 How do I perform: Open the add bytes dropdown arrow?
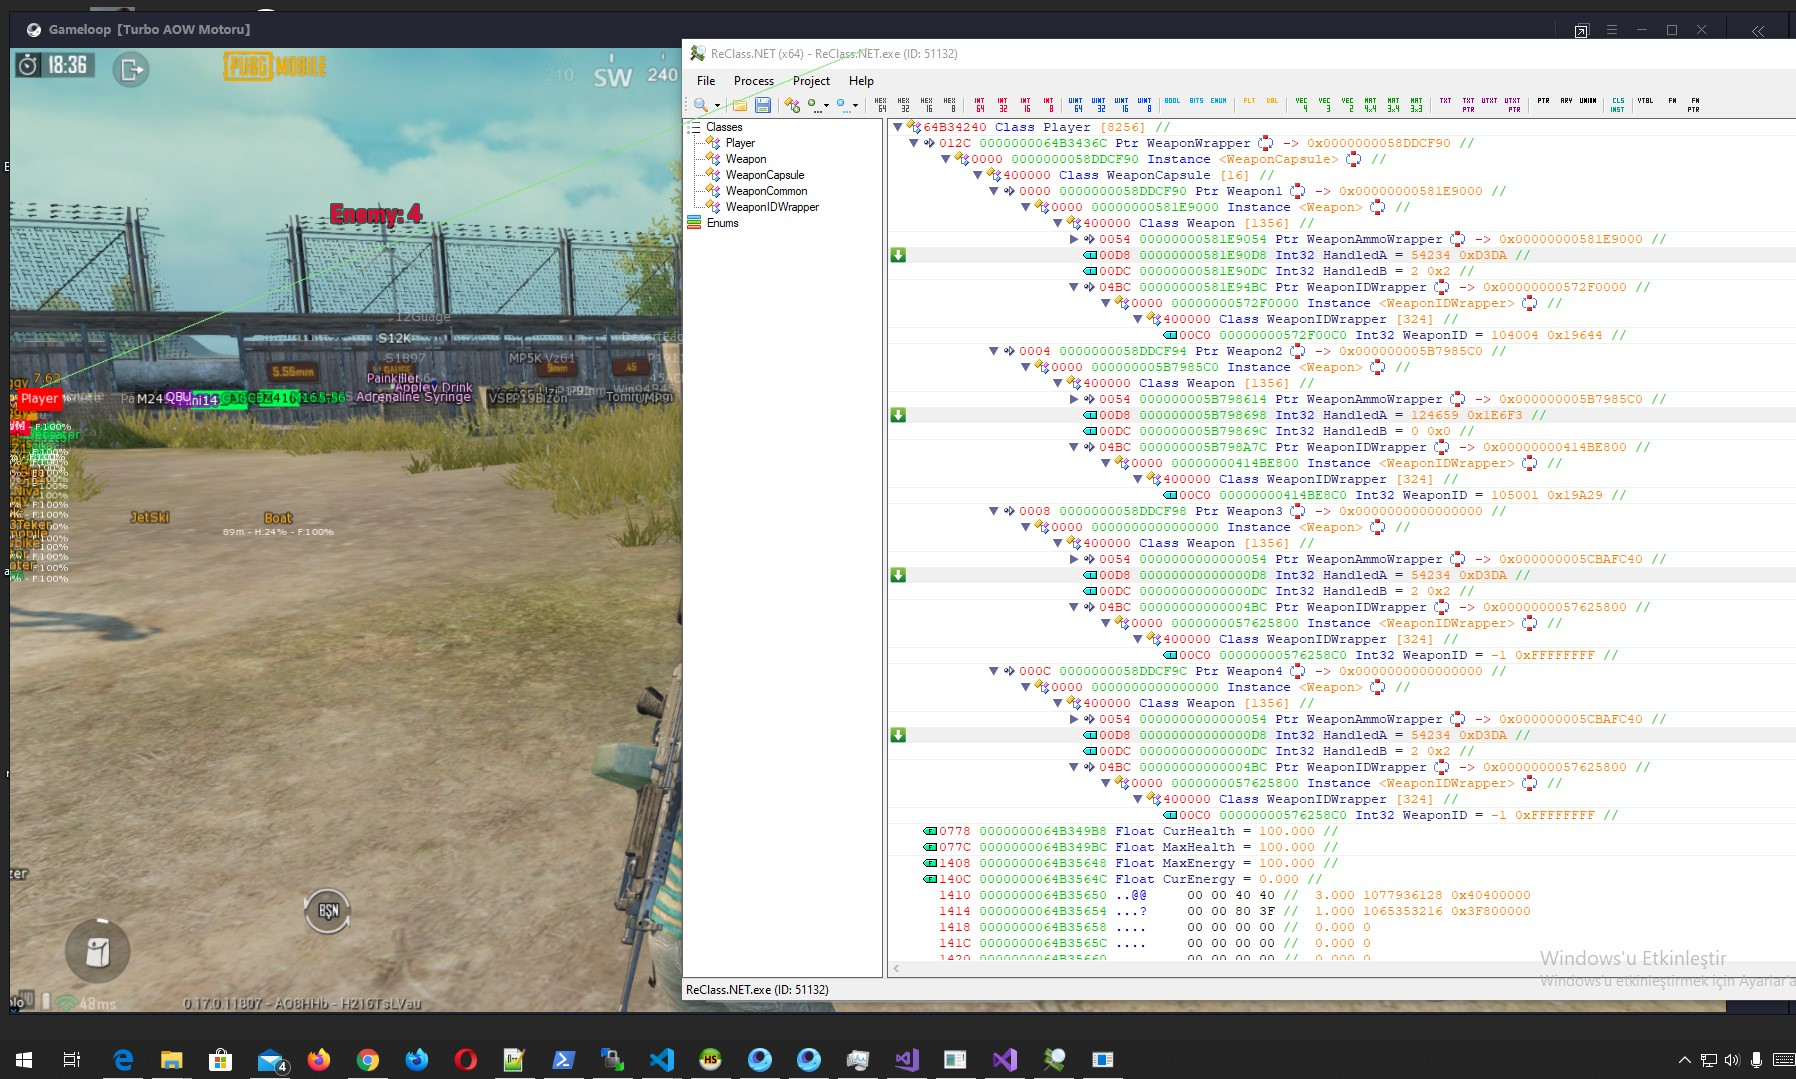[826, 105]
